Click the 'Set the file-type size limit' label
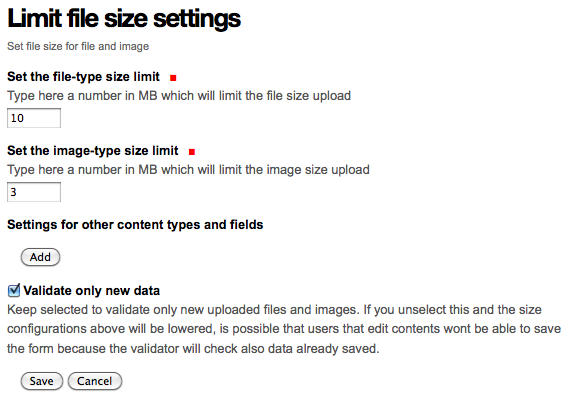Image resolution: width=573 pixels, height=405 pixels. tap(83, 77)
